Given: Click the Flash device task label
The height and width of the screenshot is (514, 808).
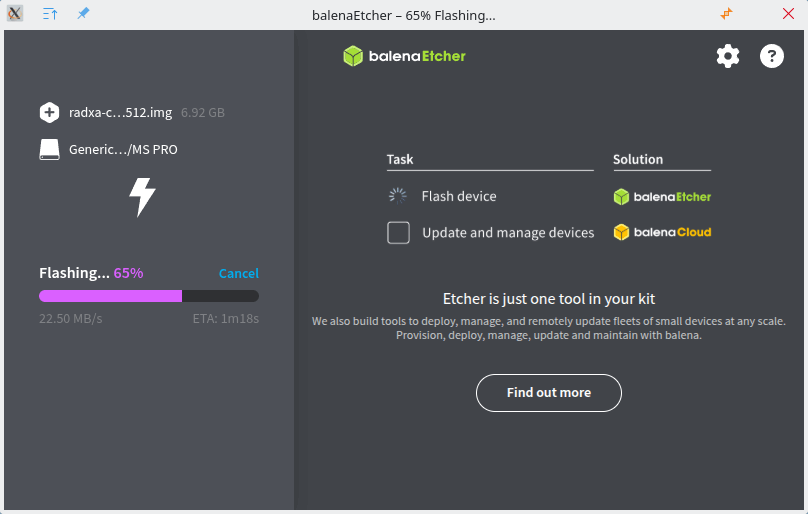Looking at the screenshot, I should click(459, 197).
